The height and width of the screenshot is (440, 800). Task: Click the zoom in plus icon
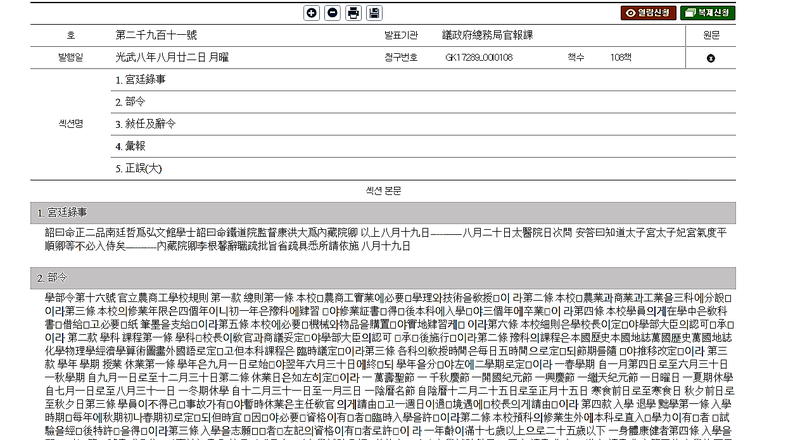(x=311, y=13)
